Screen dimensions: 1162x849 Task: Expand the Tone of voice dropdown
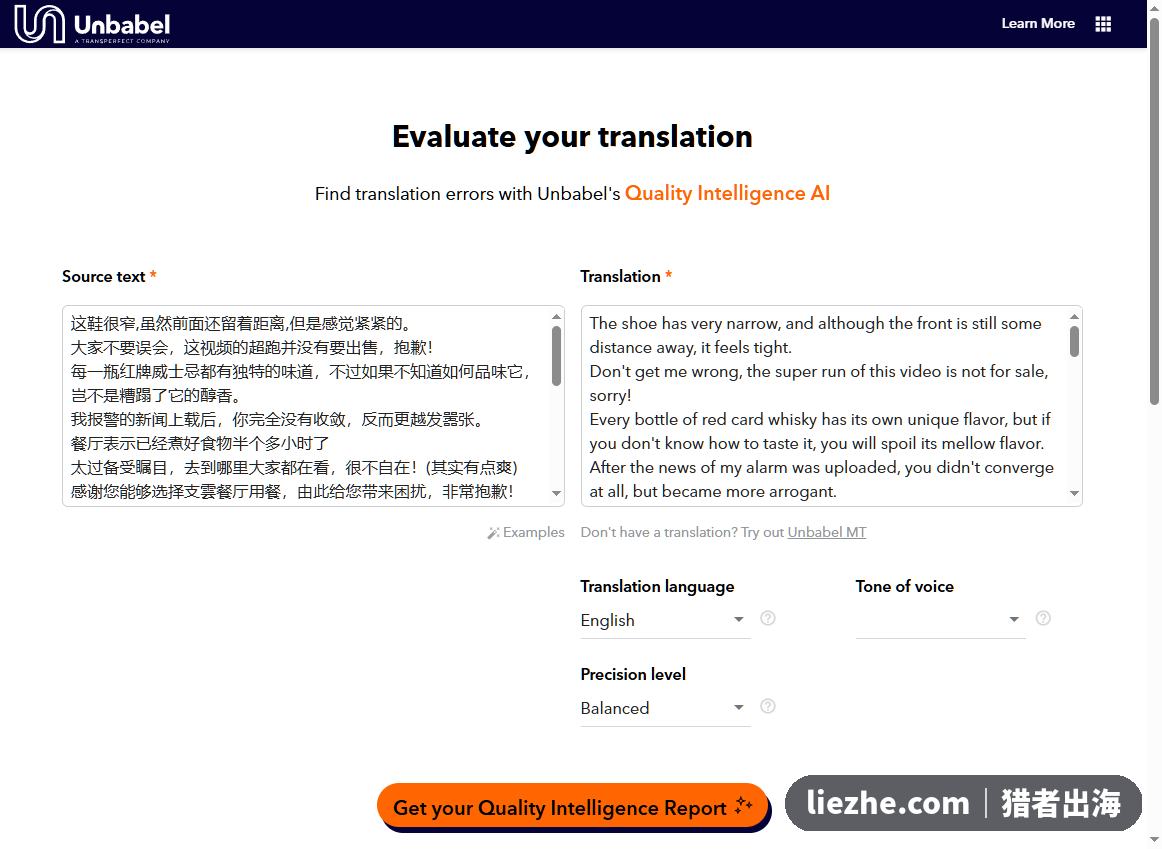tap(940, 621)
